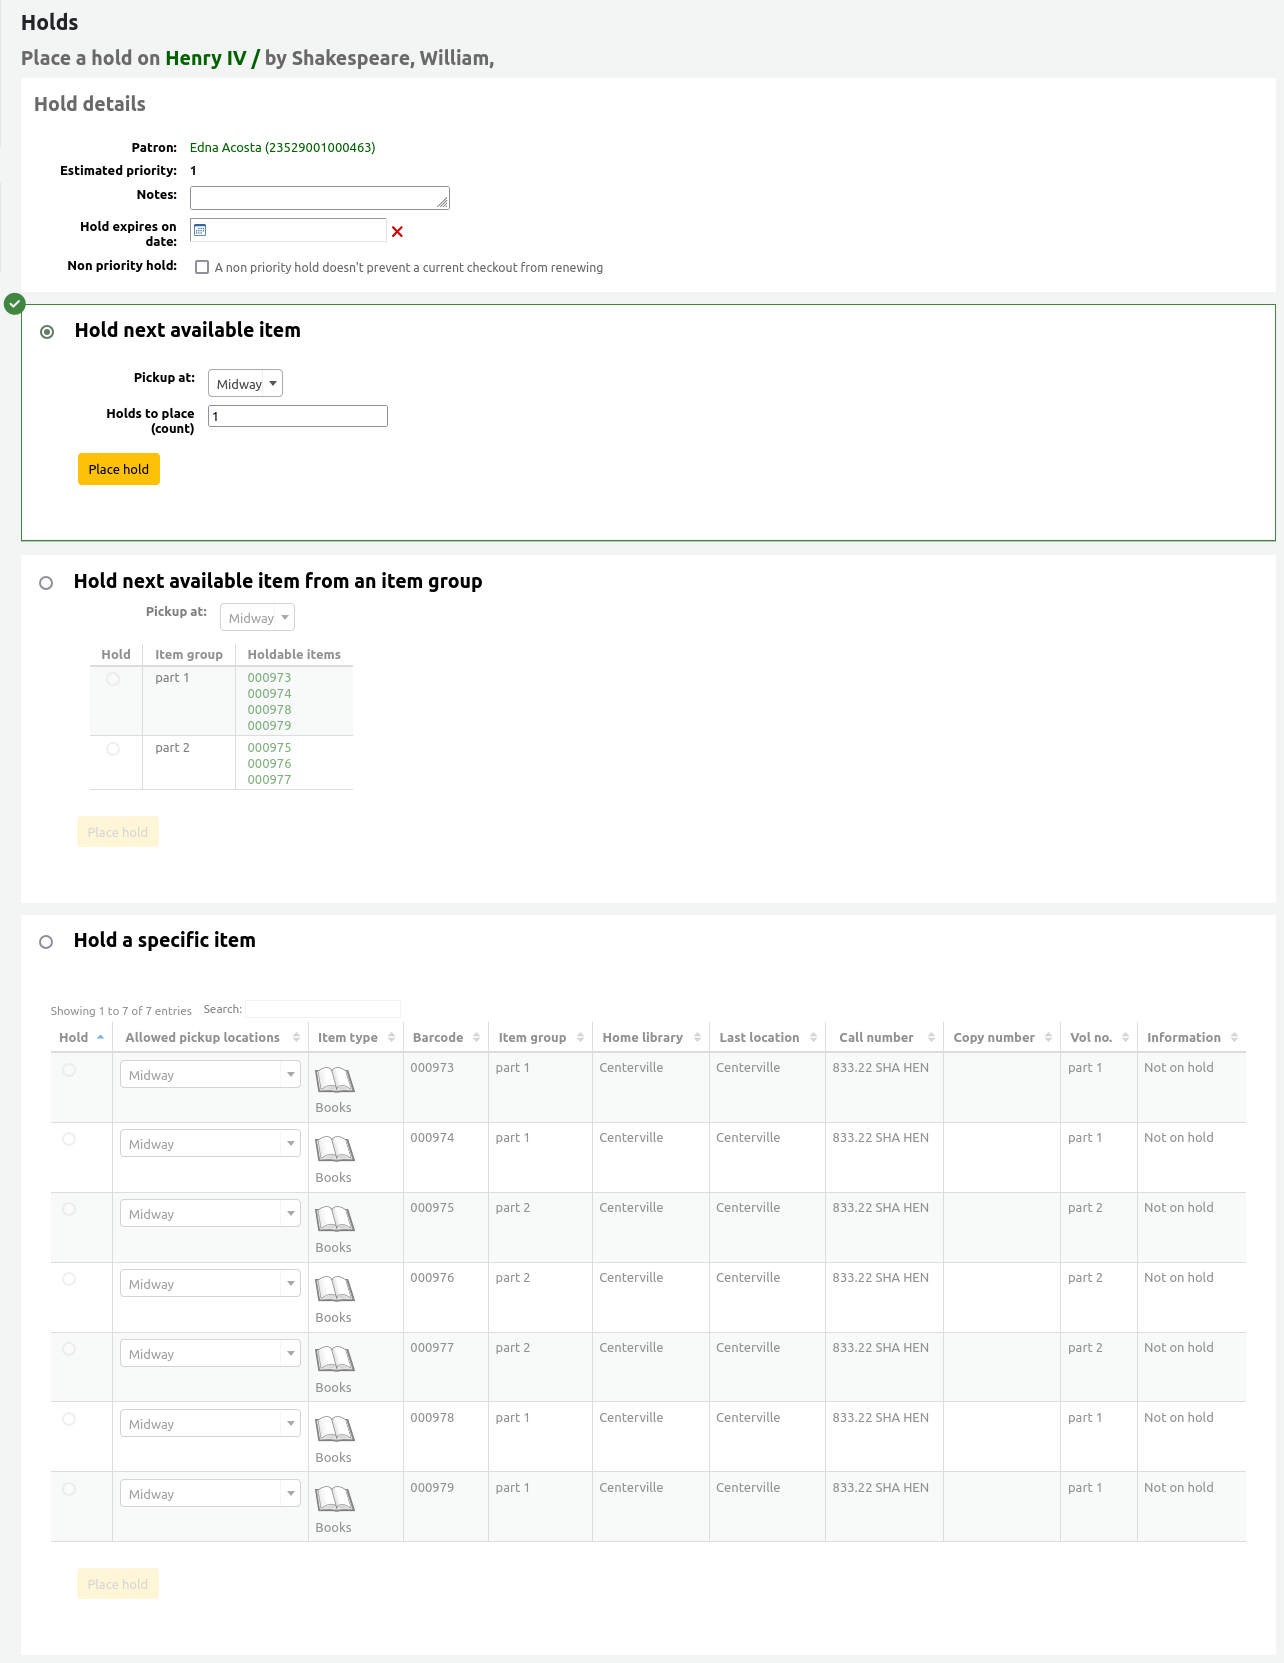Screen dimensions: 1284x1663
Task: Open pickup location dropdown for item 000974
Action: 210,1144
